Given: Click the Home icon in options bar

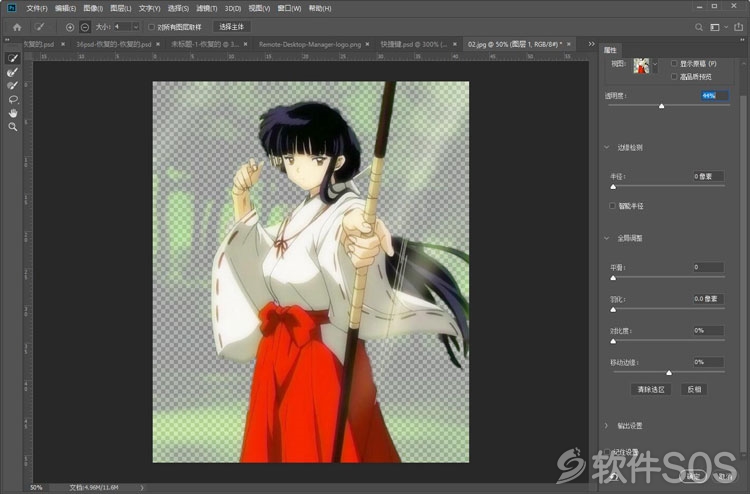Looking at the screenshot, I should 17,27.
